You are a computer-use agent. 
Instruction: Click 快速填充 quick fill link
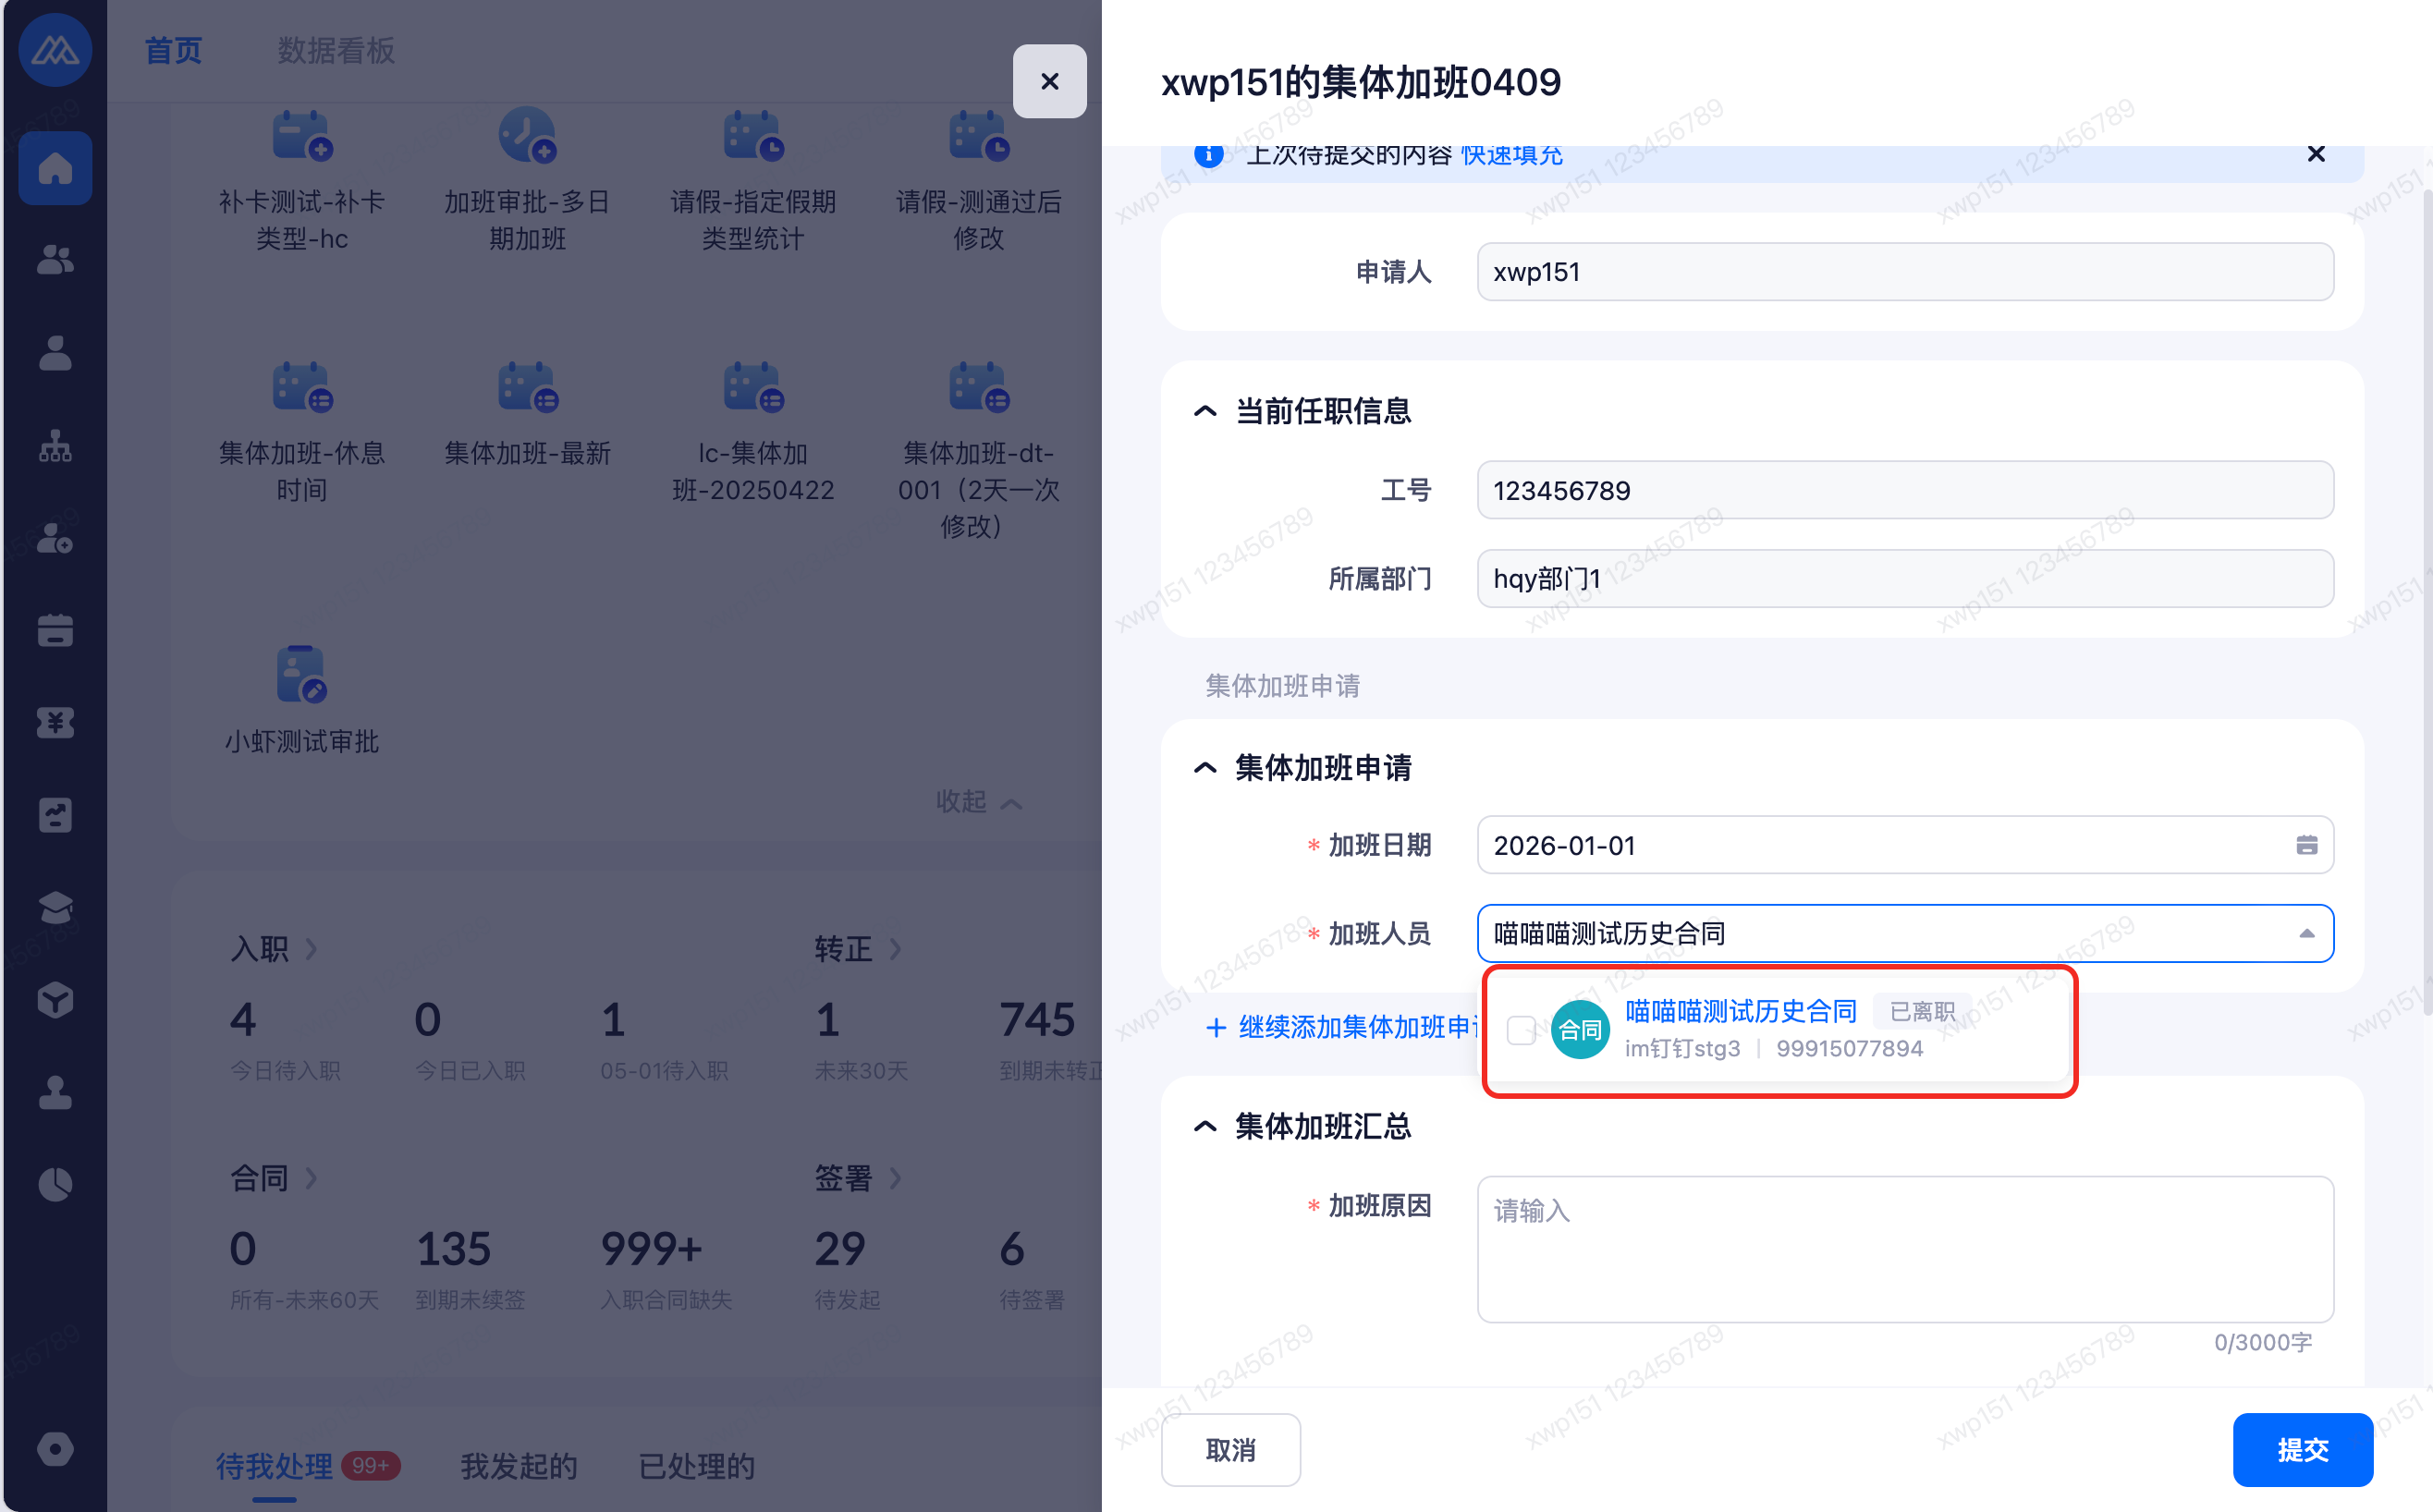point(1511,156)
